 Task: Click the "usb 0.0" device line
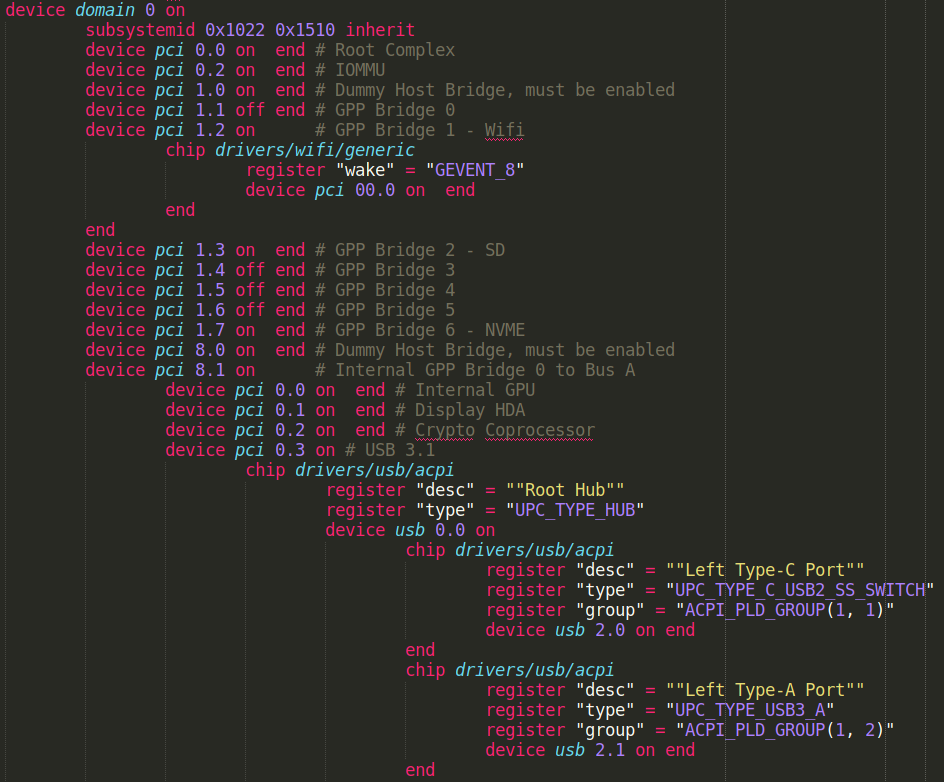411,530
